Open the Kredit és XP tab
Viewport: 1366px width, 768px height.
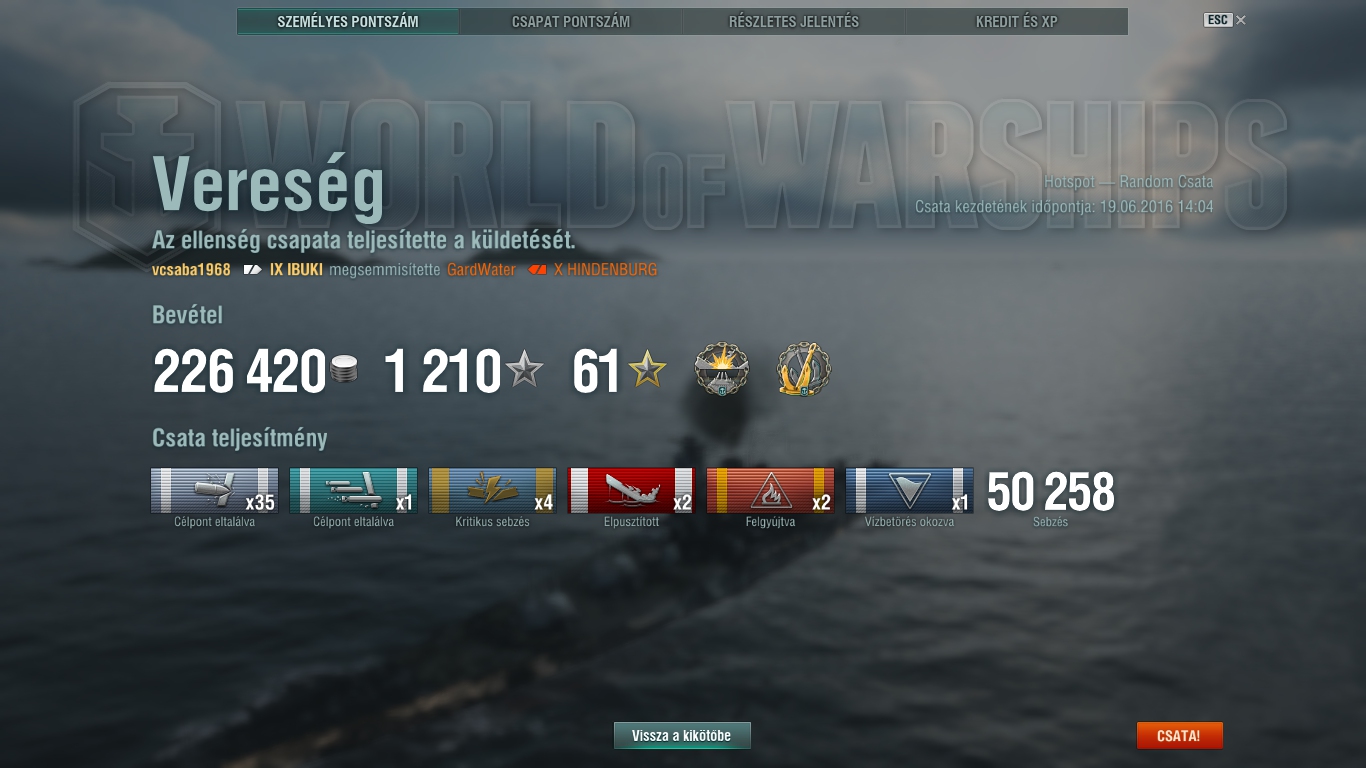click(1017, 21)
